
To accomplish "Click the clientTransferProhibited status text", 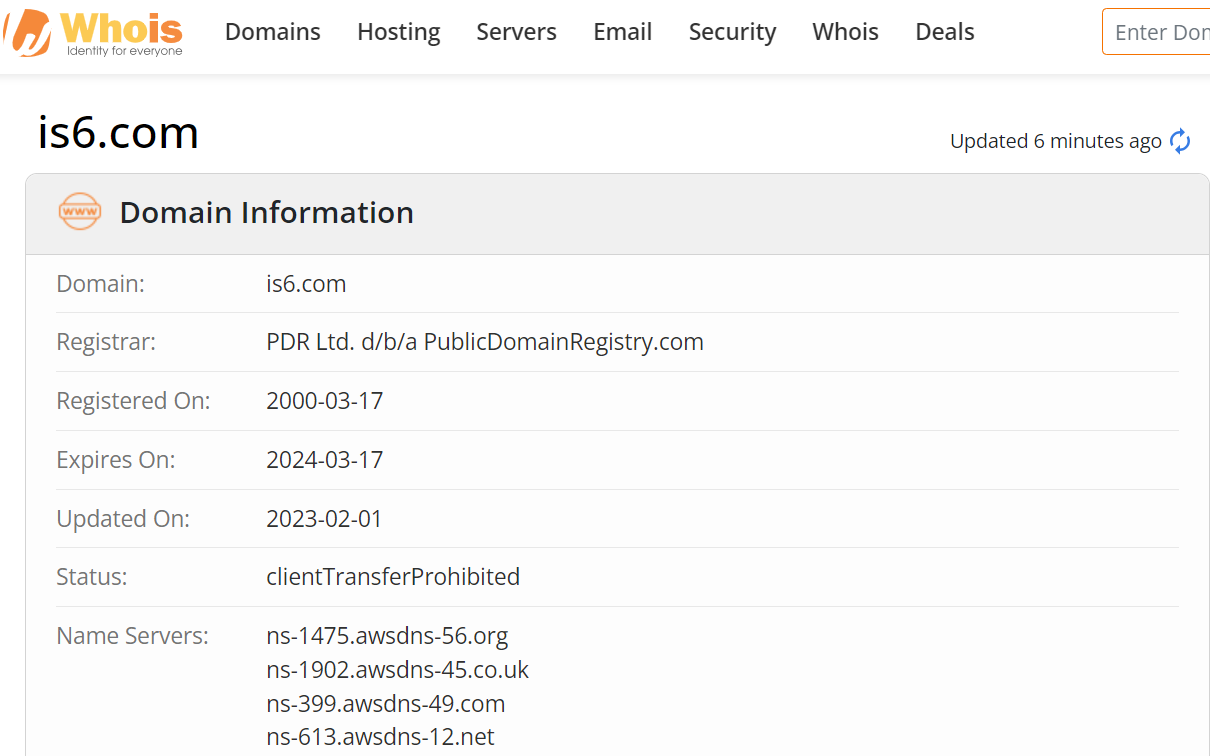I will [393, 577].
